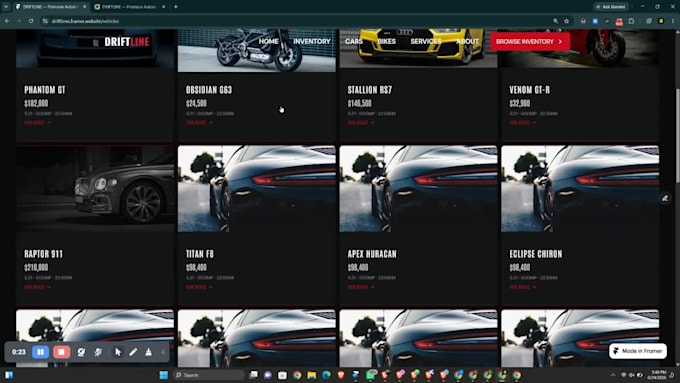Toggle the webcam in recorder toolbar
The width and height of the screenshot is (680, 383).
coord(81,352)
